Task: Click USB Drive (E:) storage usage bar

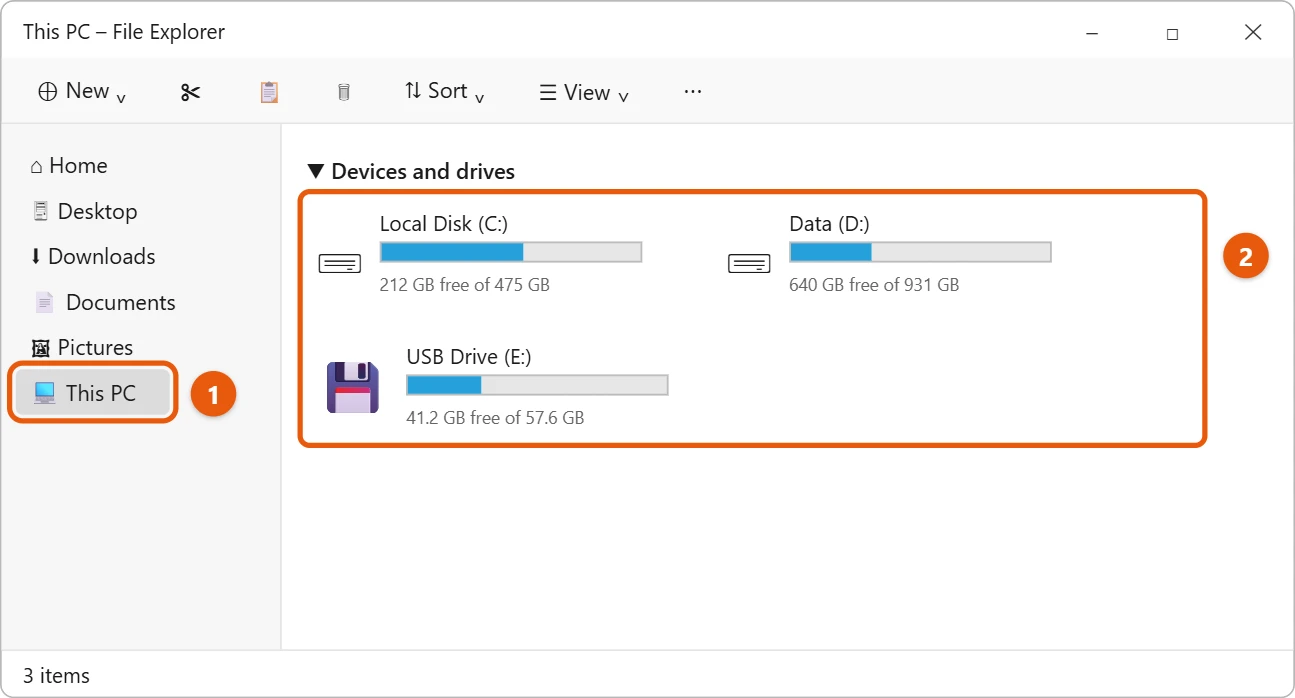Action: point(537,385)
